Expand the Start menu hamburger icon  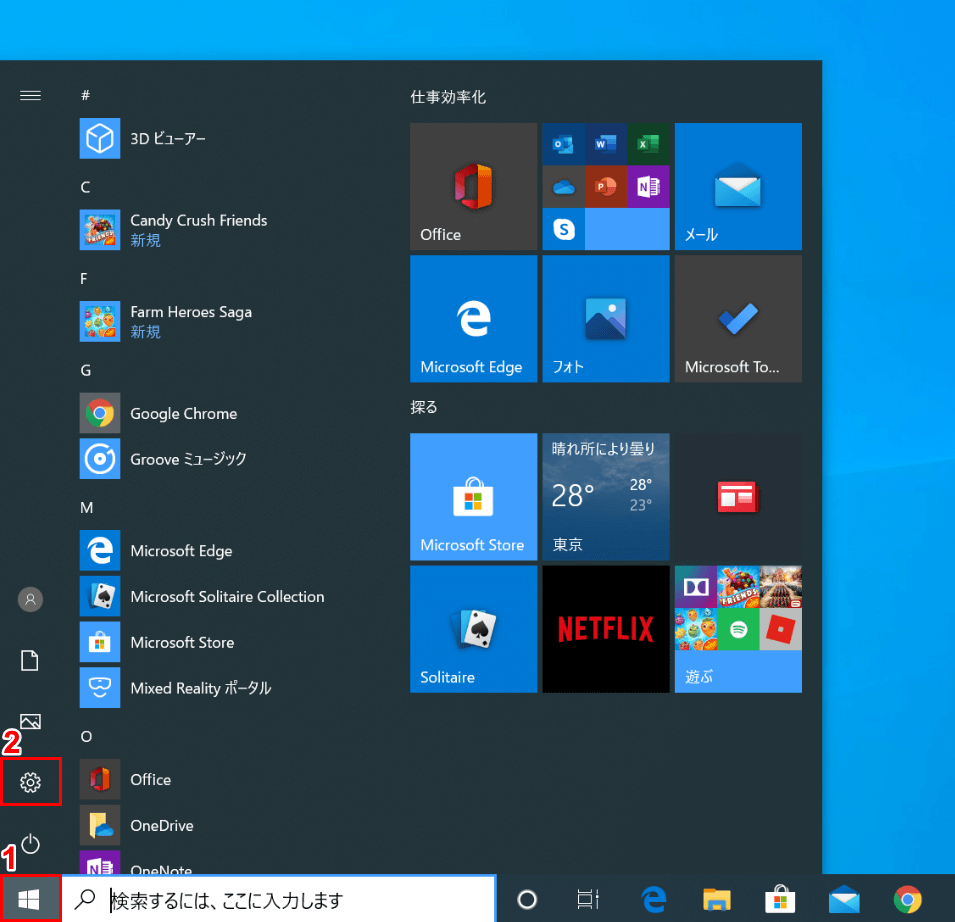coord(30,96)
